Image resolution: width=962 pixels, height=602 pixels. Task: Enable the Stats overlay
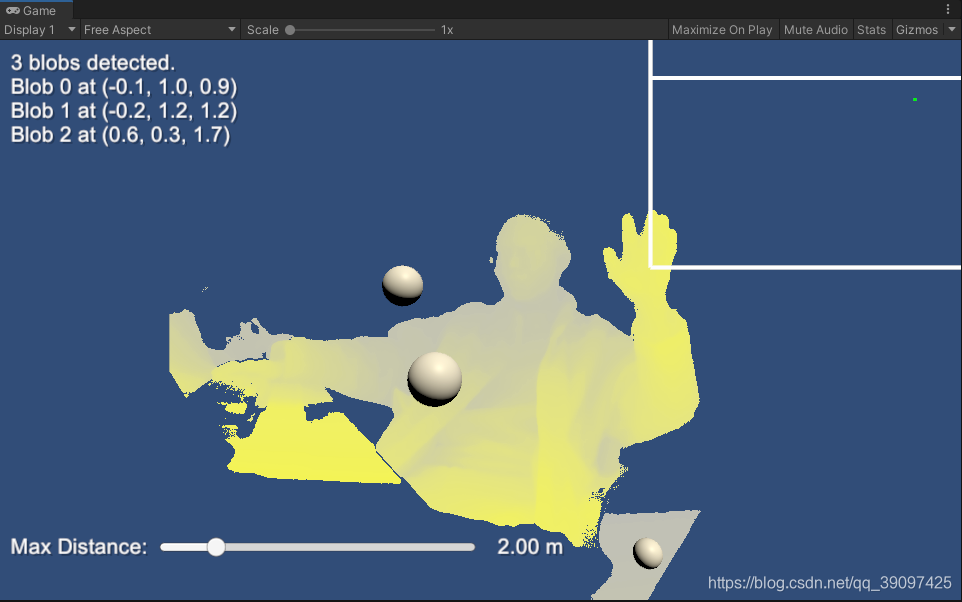tap(871, 29)
